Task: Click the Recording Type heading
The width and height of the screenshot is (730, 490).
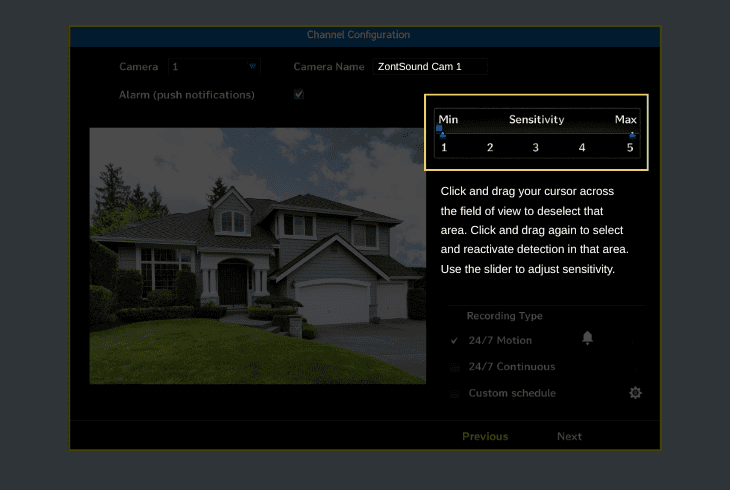Action: (x=504, y=316)
